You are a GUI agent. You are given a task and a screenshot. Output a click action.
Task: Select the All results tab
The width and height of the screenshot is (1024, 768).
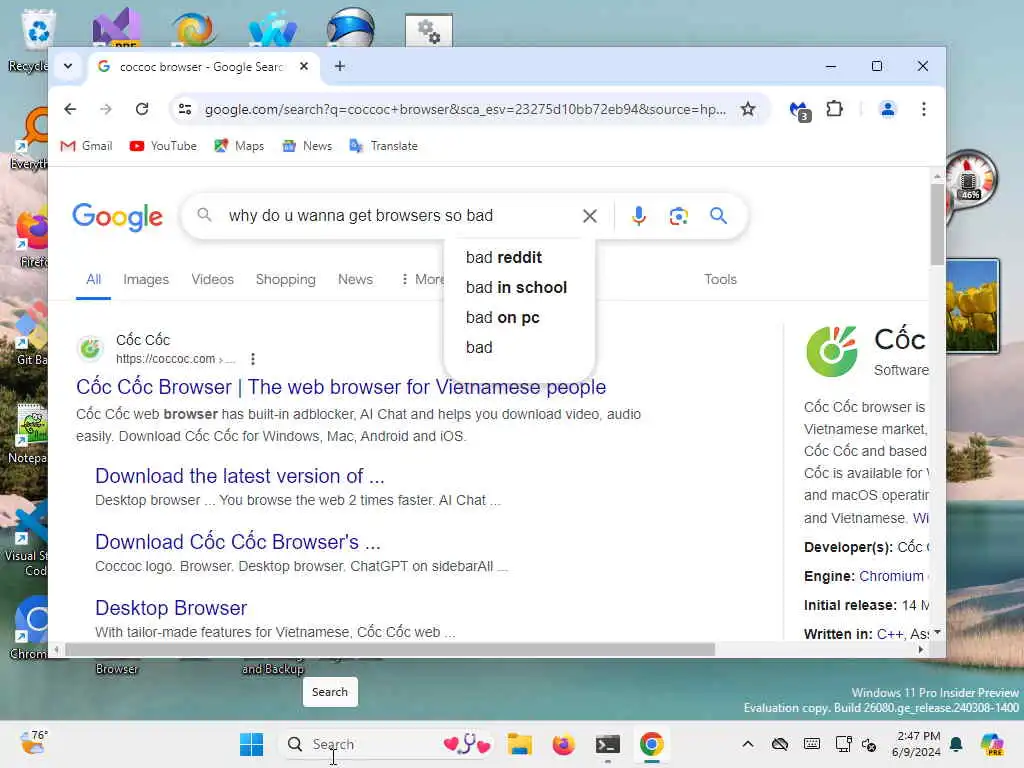point(93,280)
